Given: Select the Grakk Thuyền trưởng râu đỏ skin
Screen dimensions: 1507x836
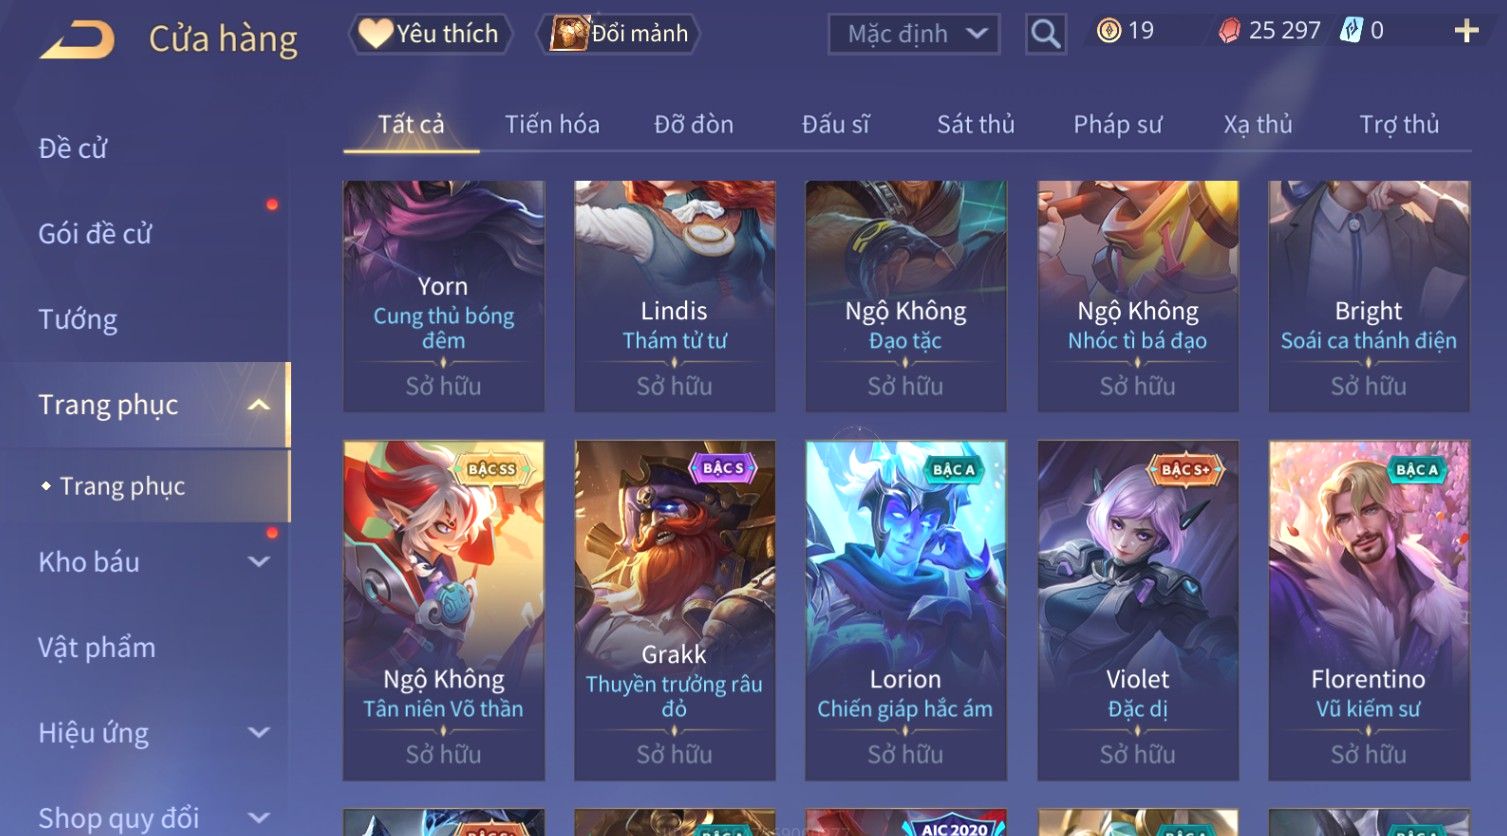Looking at the screenshot, I should 675,610.
